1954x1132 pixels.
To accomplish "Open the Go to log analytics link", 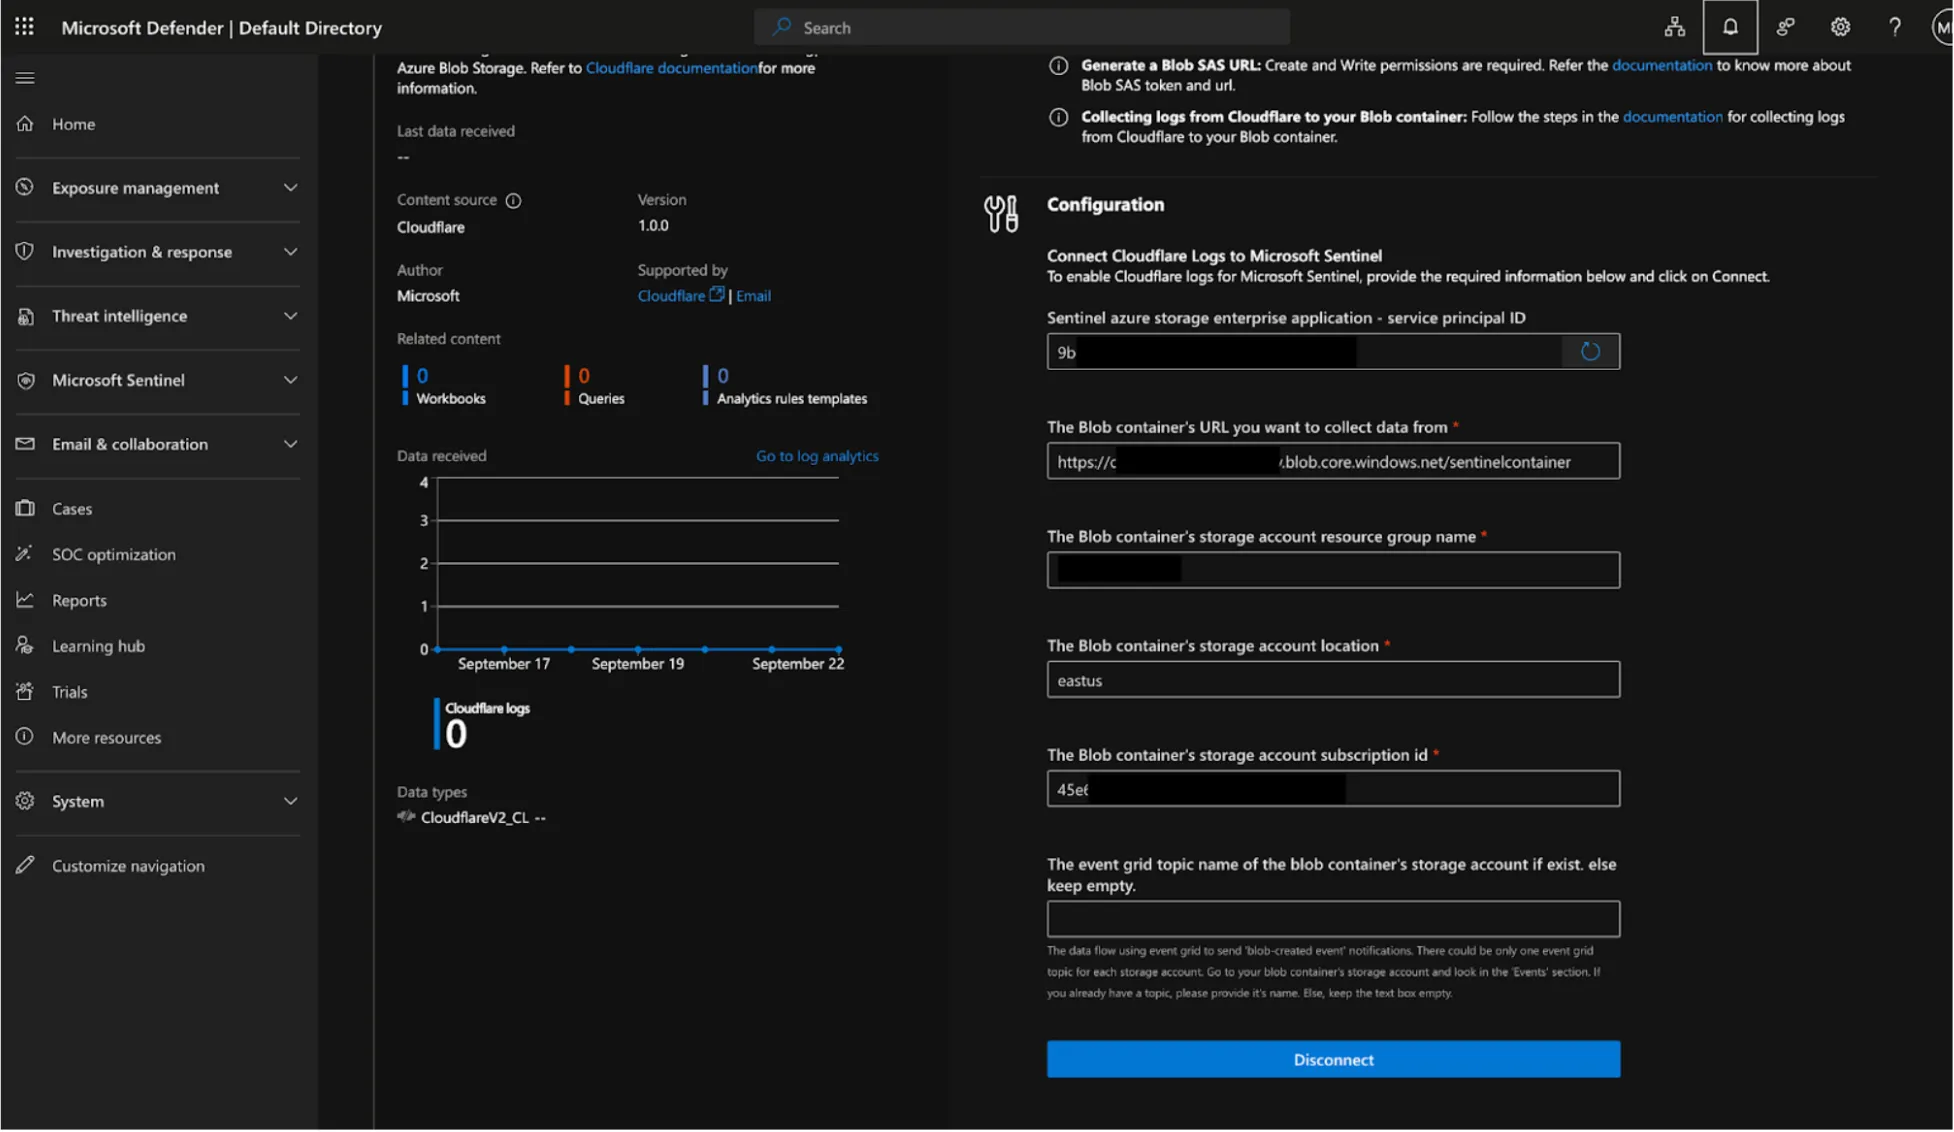I will coord(817,455).
